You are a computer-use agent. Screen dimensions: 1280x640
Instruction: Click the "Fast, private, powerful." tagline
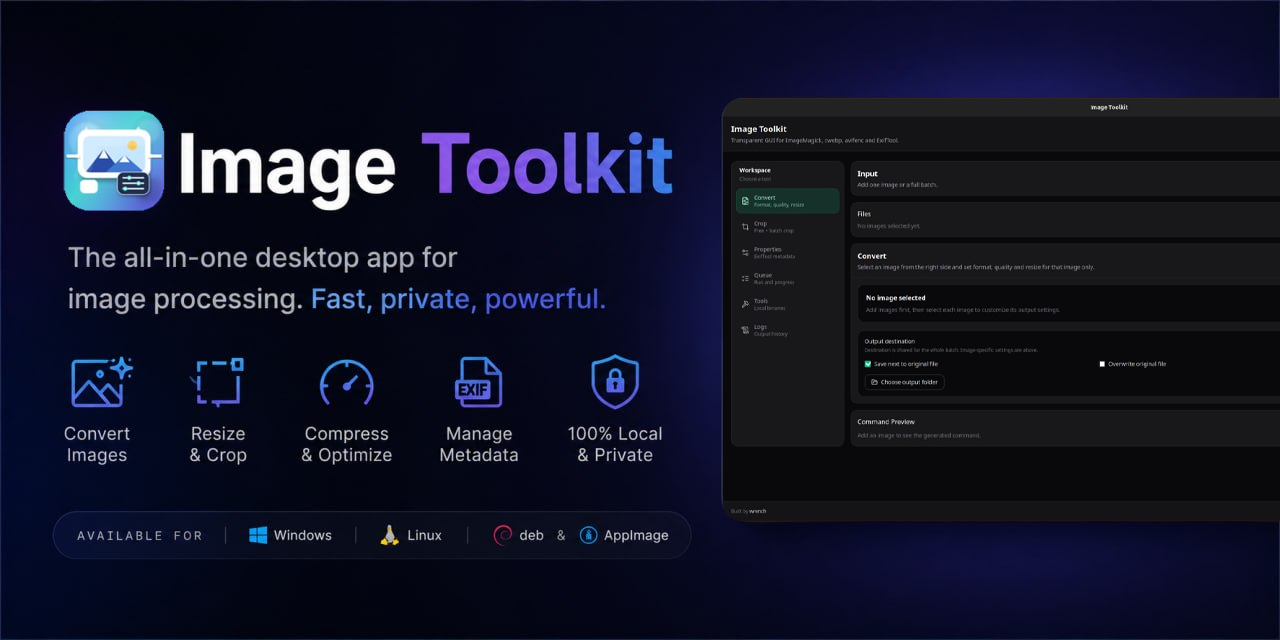pos(458,299)
